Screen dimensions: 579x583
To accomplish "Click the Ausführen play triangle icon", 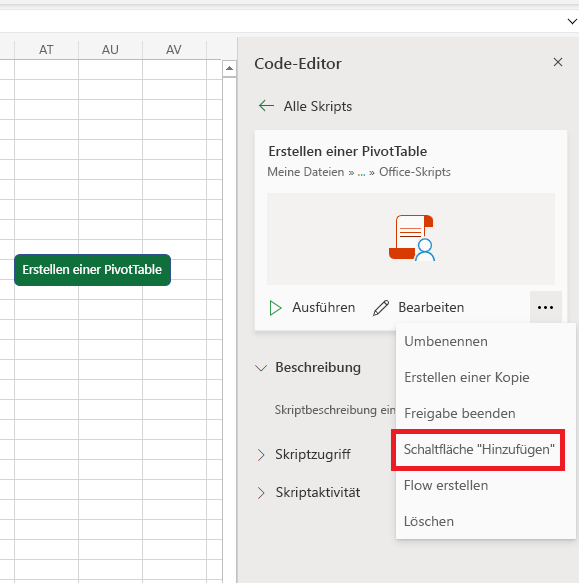I will click(x=275, y=308).
